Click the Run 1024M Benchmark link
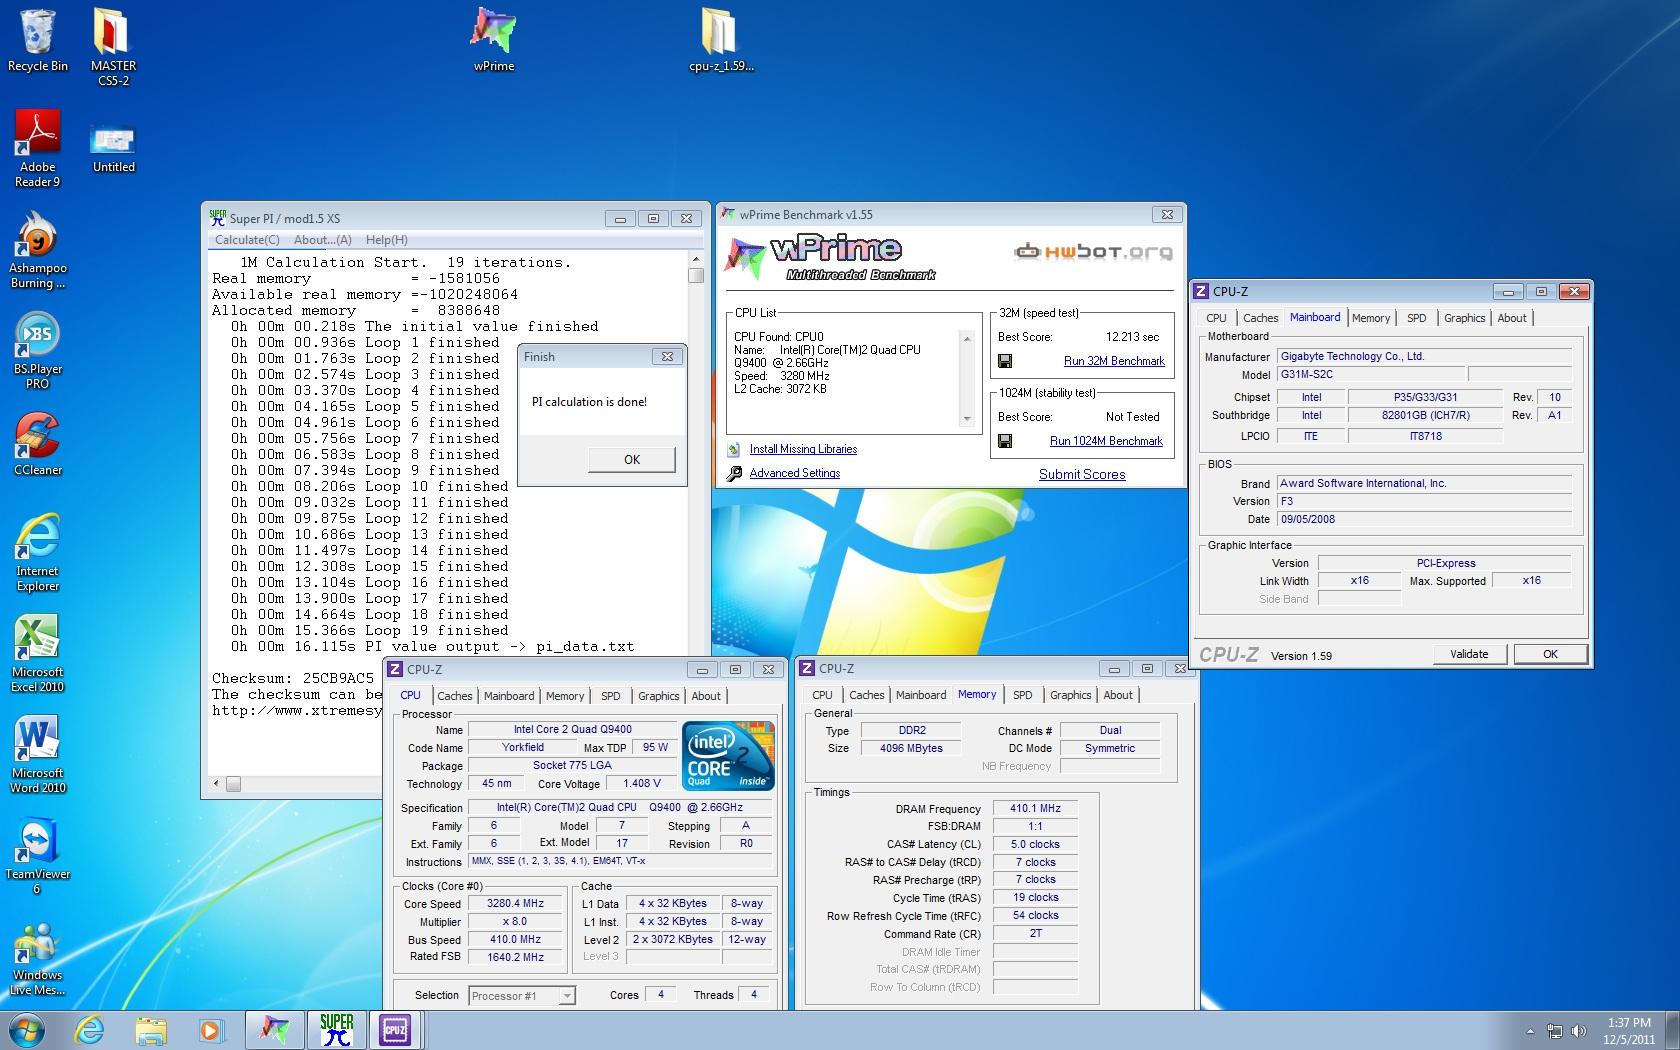 pyautogui.click(x=1106, y=441)
